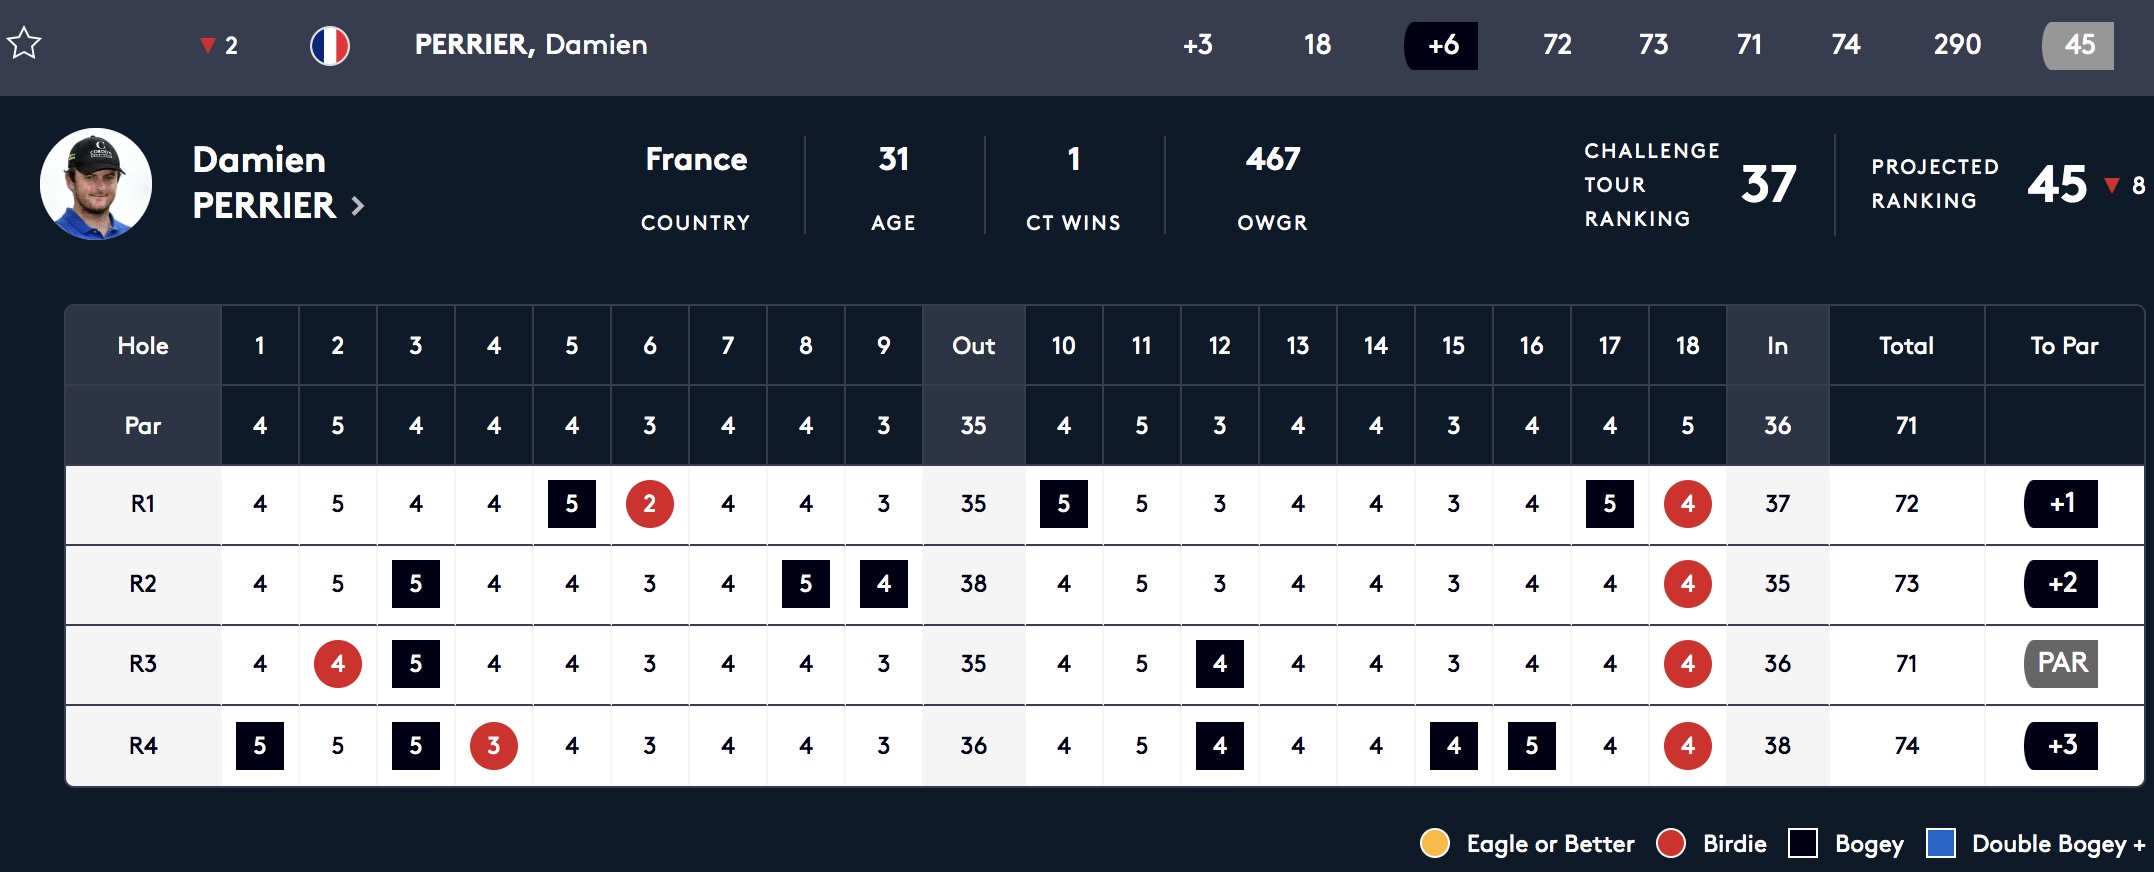Open Damien Perrier's profile photo
Viewport: 2154px width, 872px height.
click(x=96, y=184)
